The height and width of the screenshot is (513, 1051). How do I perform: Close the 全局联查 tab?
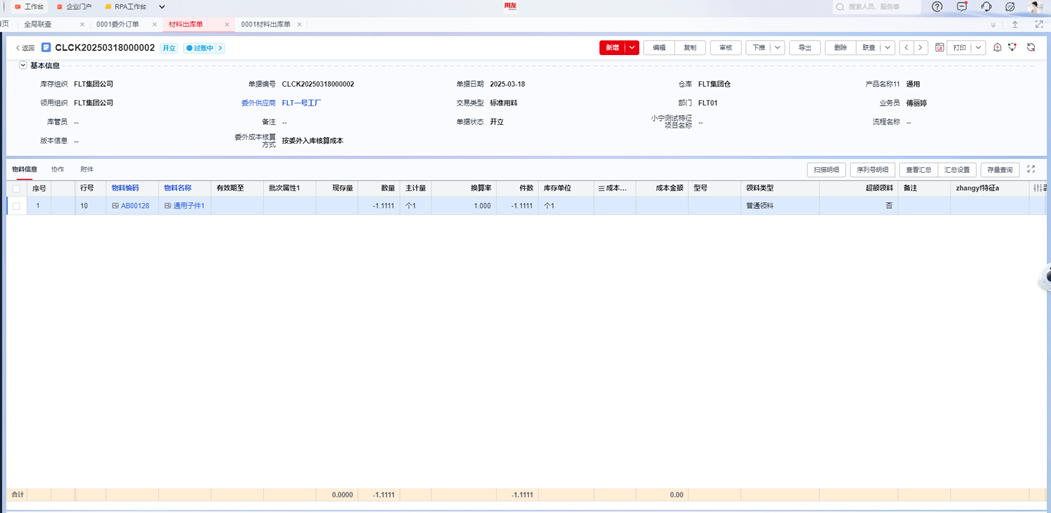[82, 24]
